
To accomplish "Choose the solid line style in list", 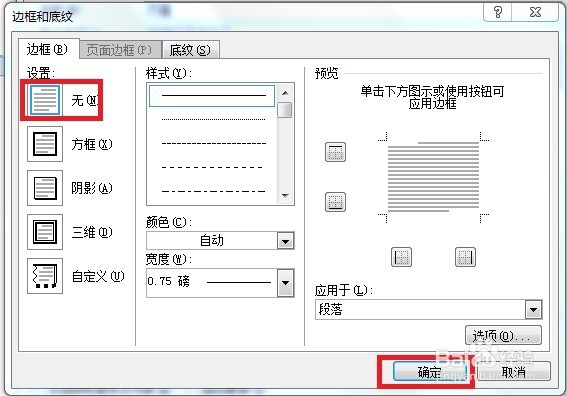I will pyautogui.click(x=212, y=96).
